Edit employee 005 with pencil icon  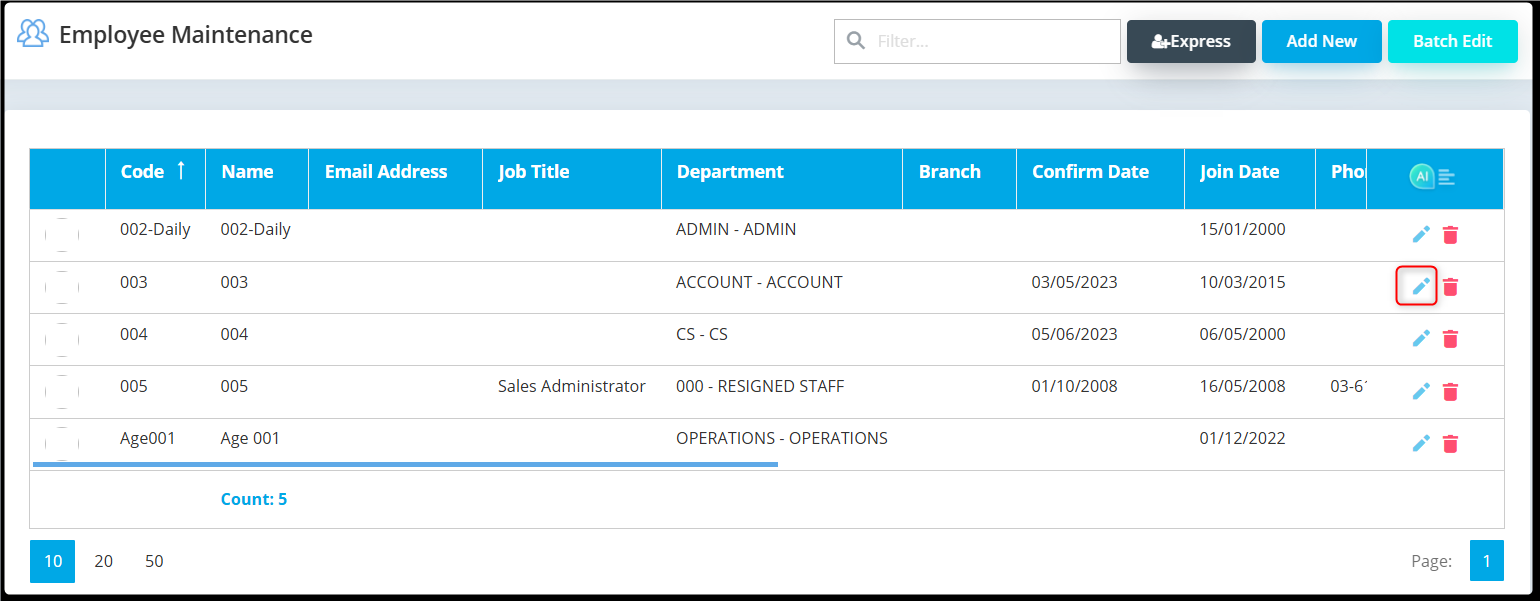pyautogui.click(x=1421, y=391)
